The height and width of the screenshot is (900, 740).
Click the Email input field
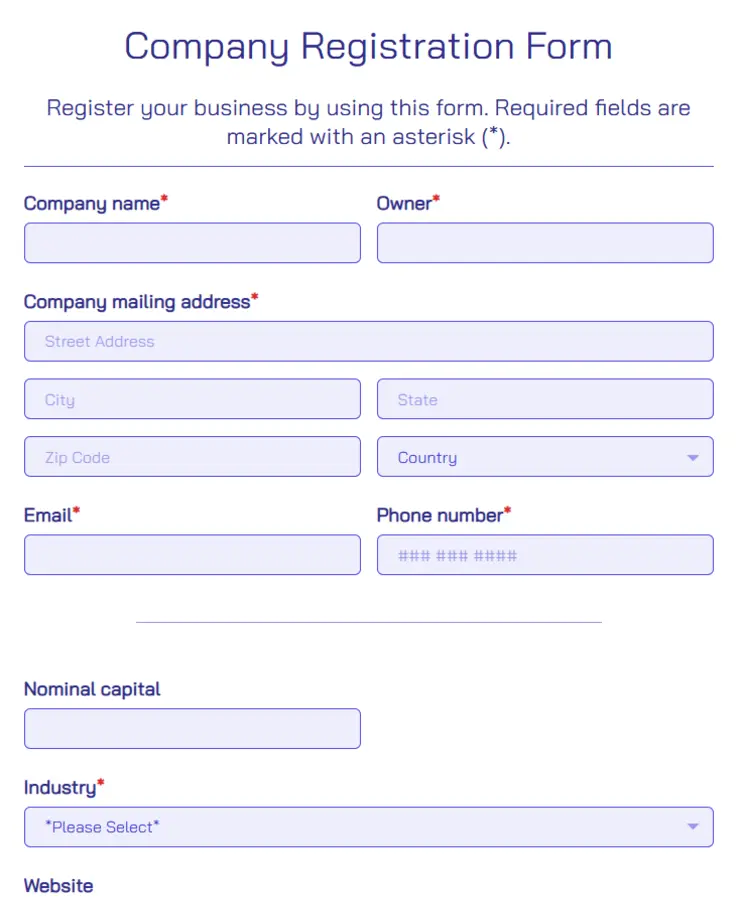pyautogui.click(x=192, y=555)
